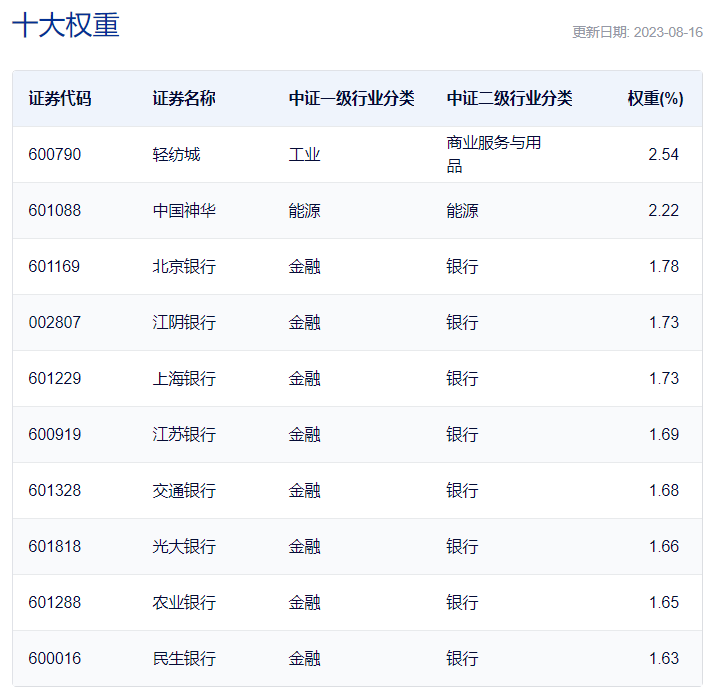Select stock code 600919
The image size is (708, 699).
[55, 434]
